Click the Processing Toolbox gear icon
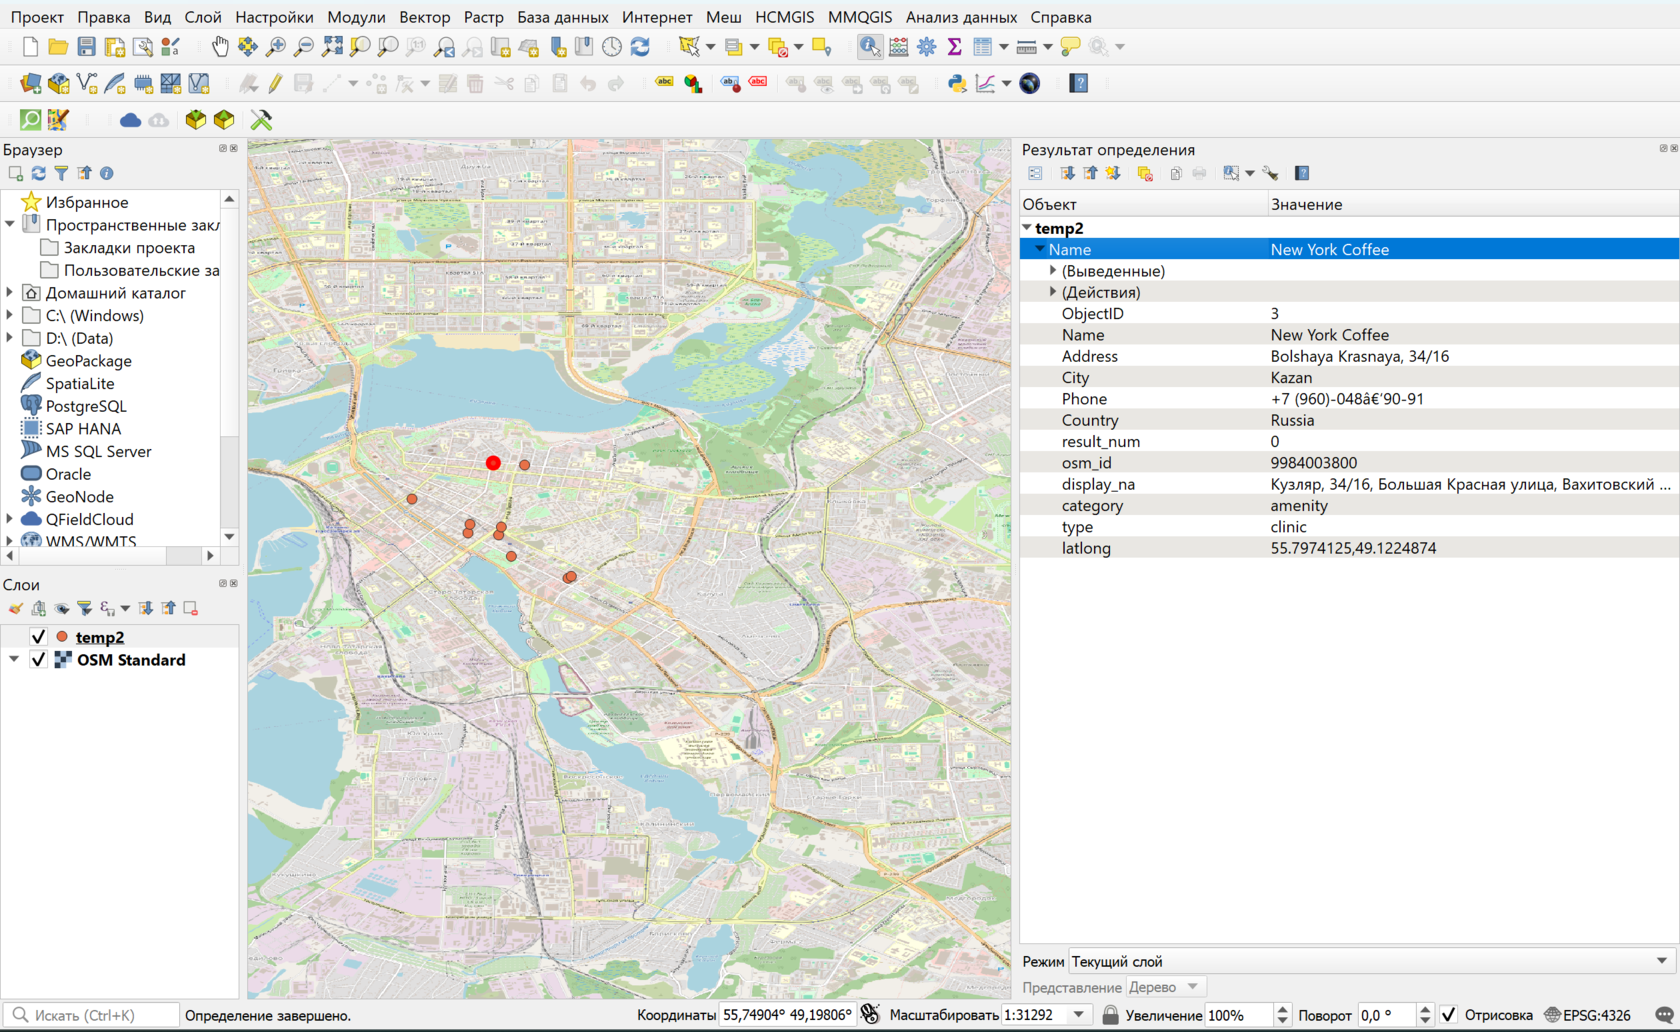Image resolution: width=1680 pixels, height=1032 pixels. pos(926,46)
